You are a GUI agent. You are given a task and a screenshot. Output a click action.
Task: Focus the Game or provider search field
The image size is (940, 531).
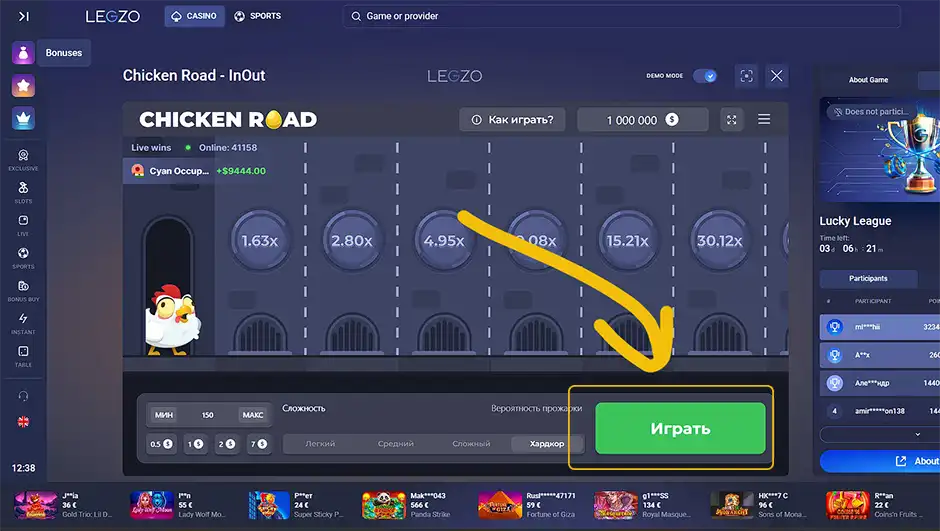621,16
